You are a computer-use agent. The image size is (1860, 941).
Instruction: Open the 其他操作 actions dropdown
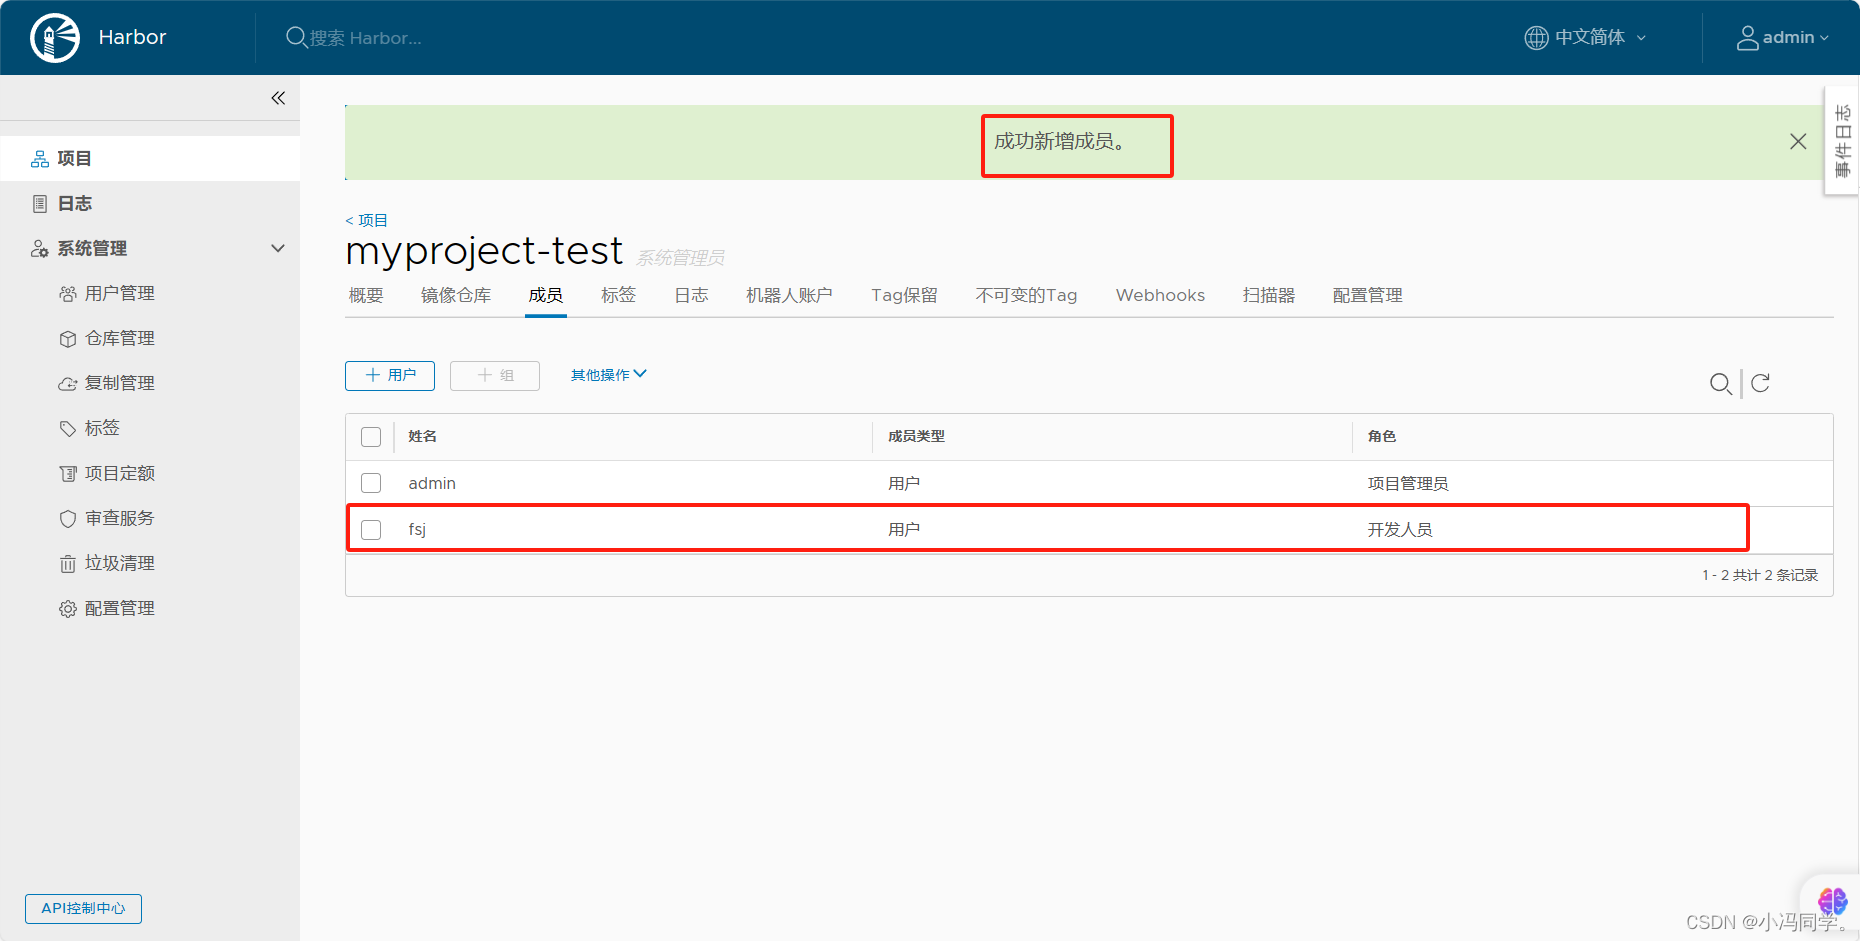(608, 375)
